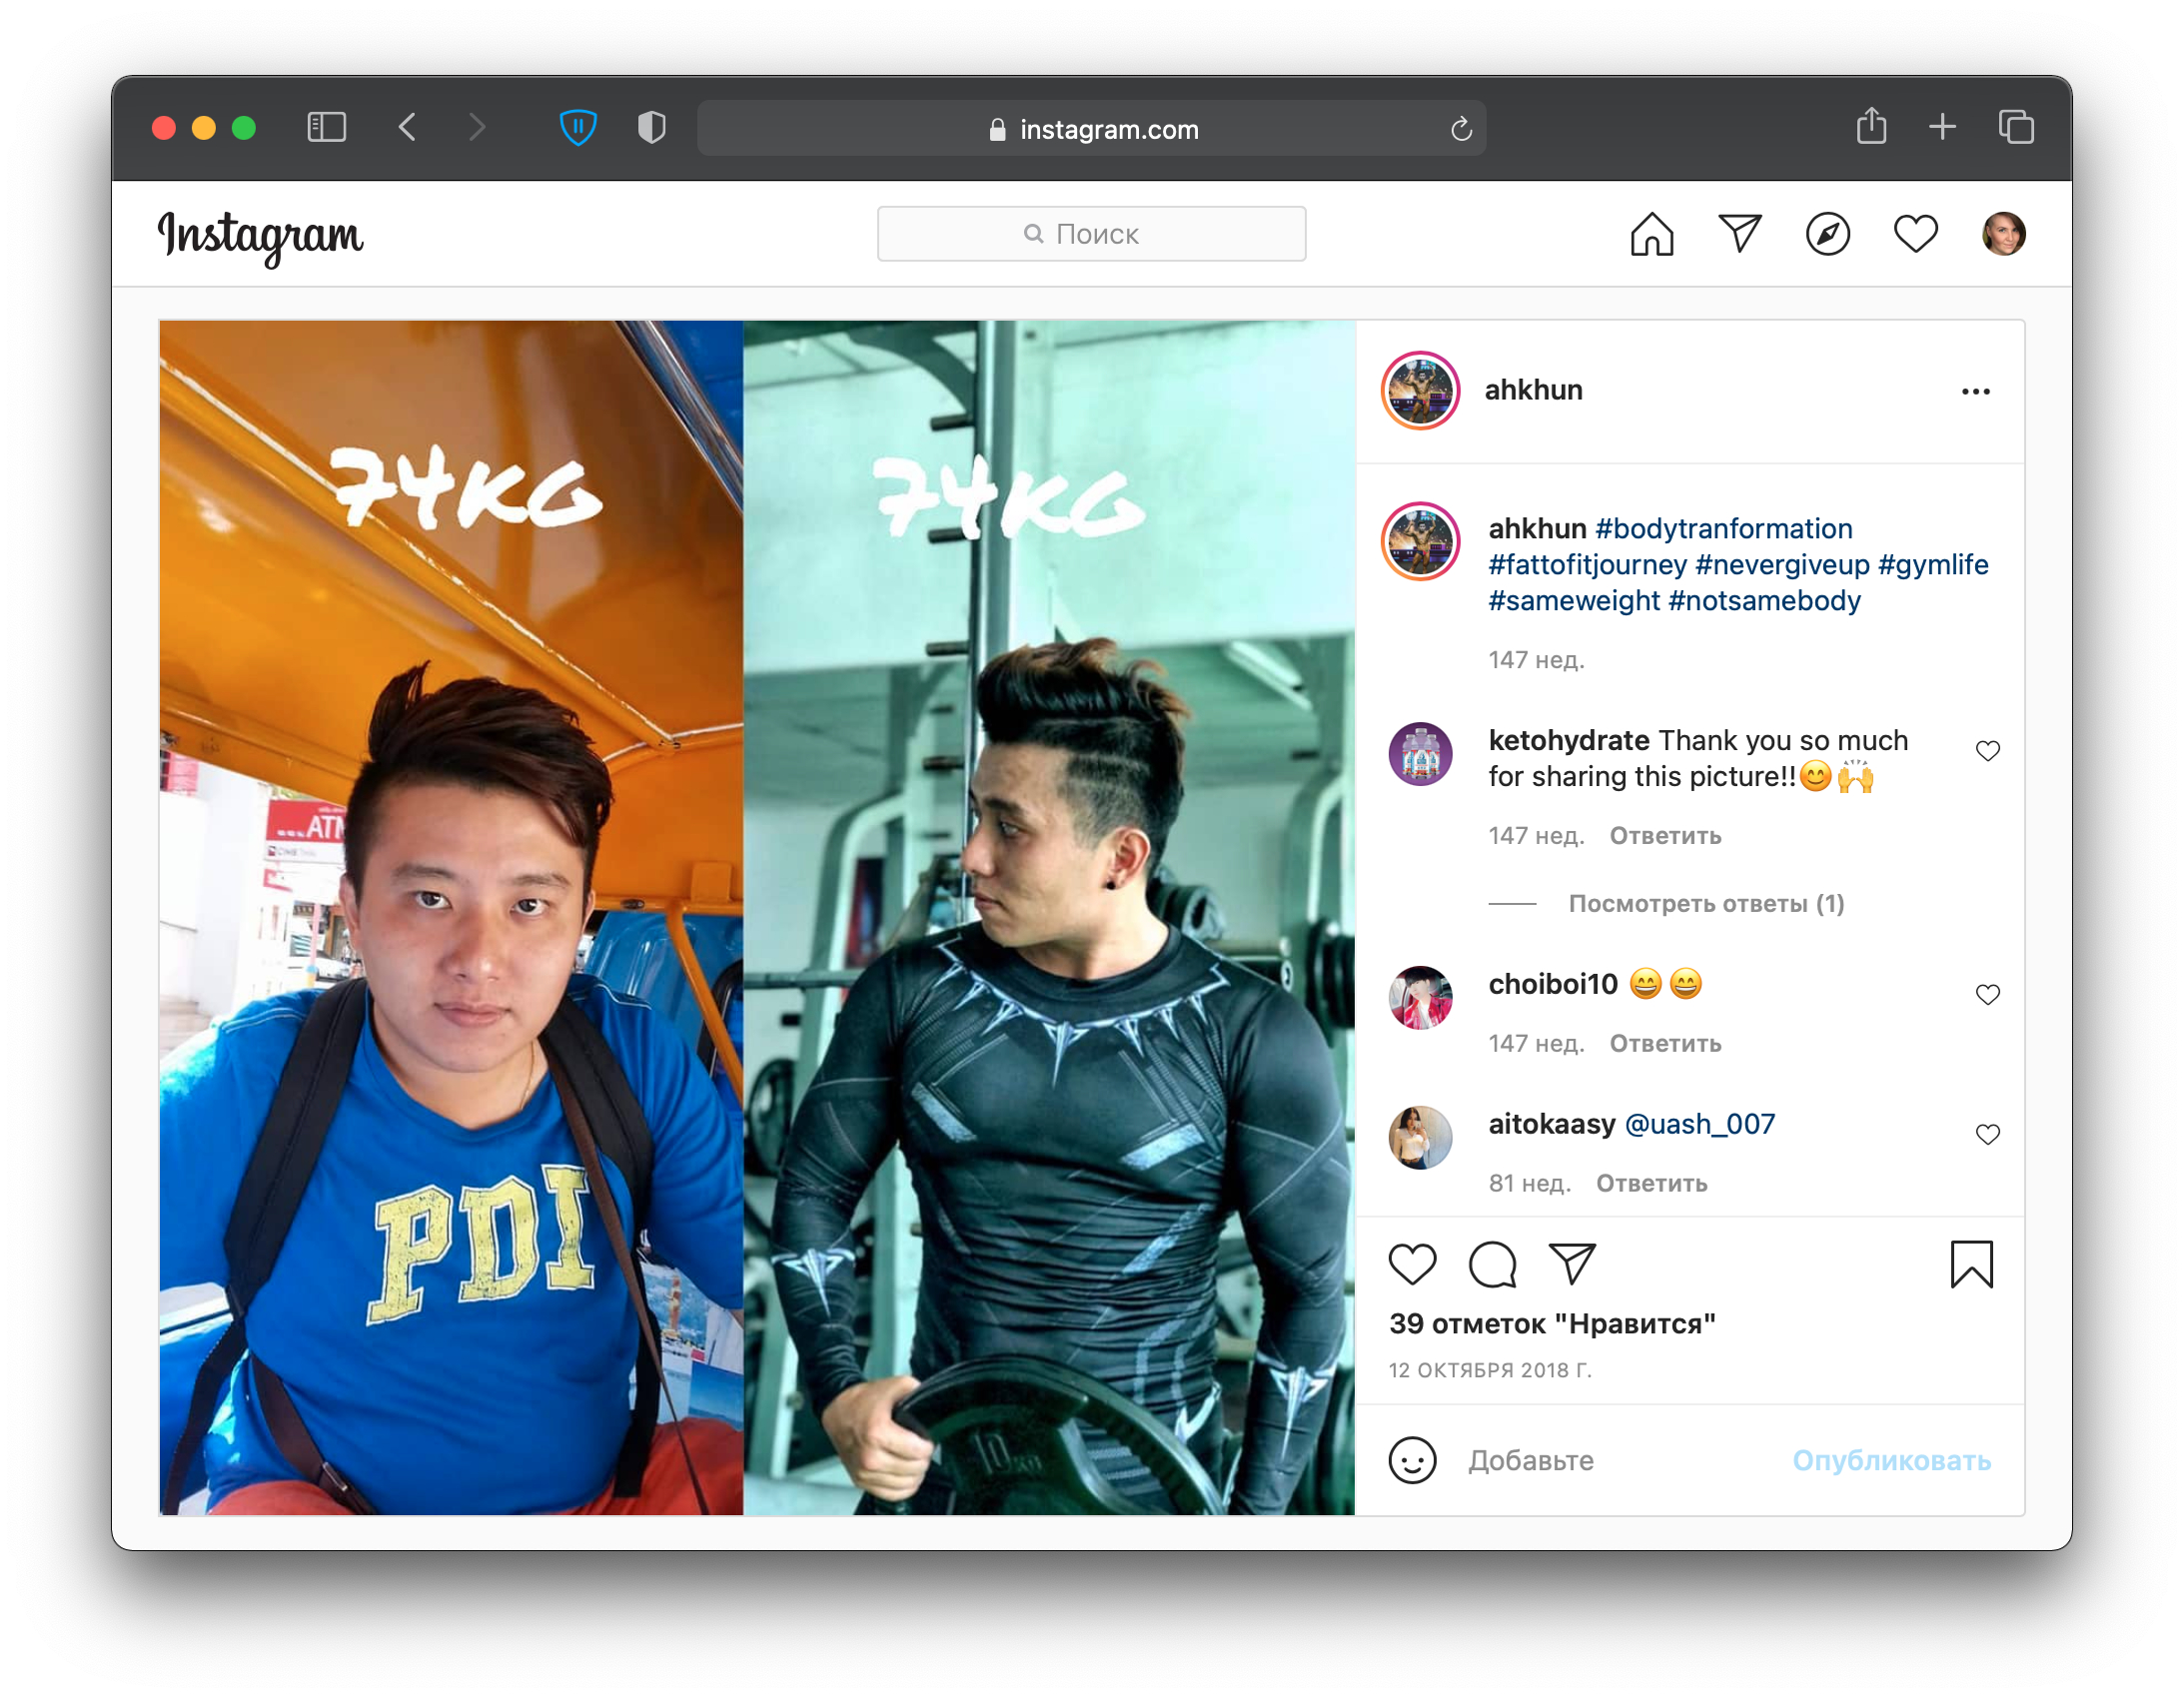Image resolution: width=2184 pixels, height=1698 pixels.
Task: Open the #nevergiveup hashtag
Action: (x=1782, y=565)
